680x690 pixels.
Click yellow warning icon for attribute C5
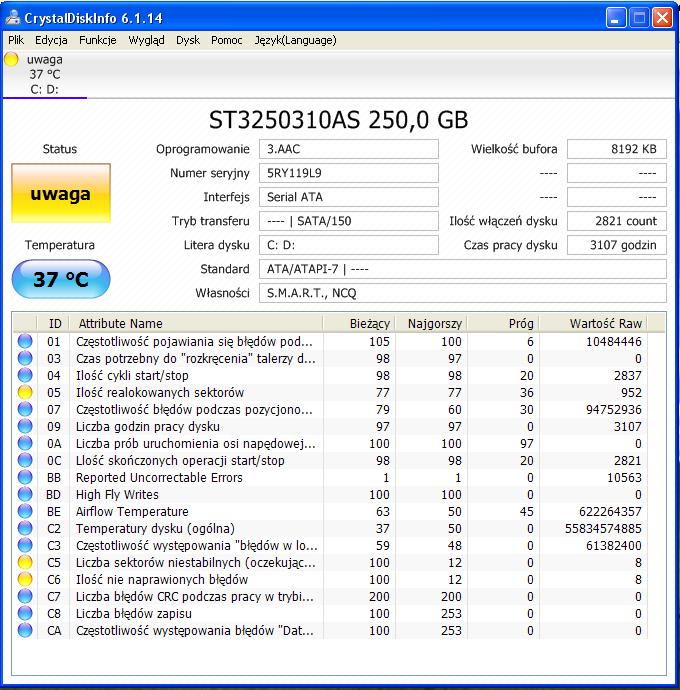(25, 562)
